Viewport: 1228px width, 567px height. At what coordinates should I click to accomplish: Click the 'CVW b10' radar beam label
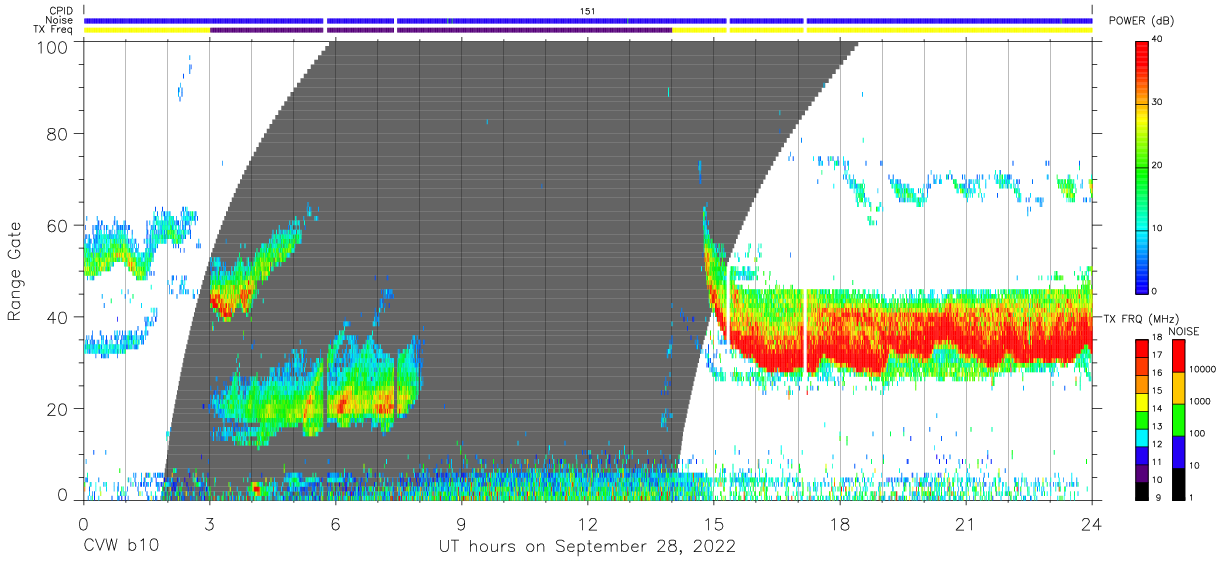[119, 546]
